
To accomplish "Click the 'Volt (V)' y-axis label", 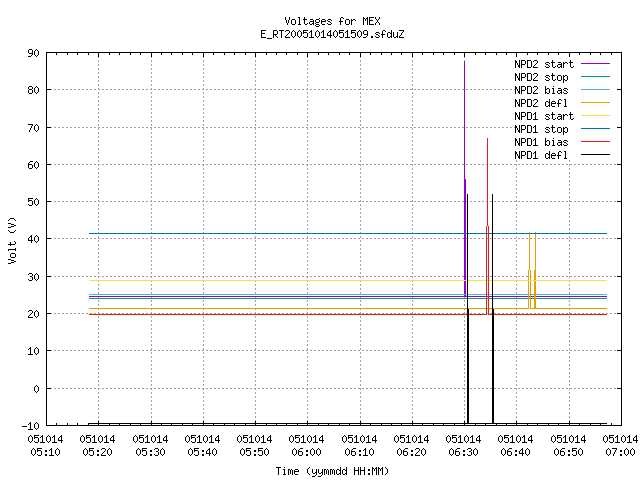I will click(12, 240).
